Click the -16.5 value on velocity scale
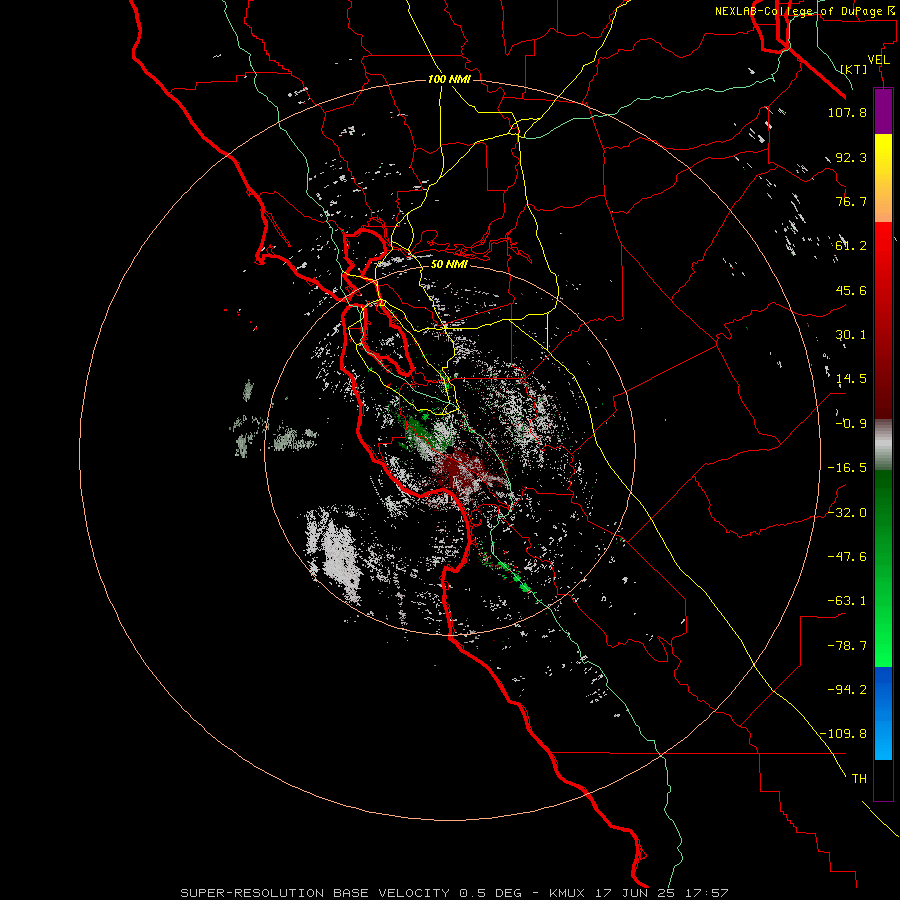This screenshot has width=900, height=900. click(x=847, y=468)
